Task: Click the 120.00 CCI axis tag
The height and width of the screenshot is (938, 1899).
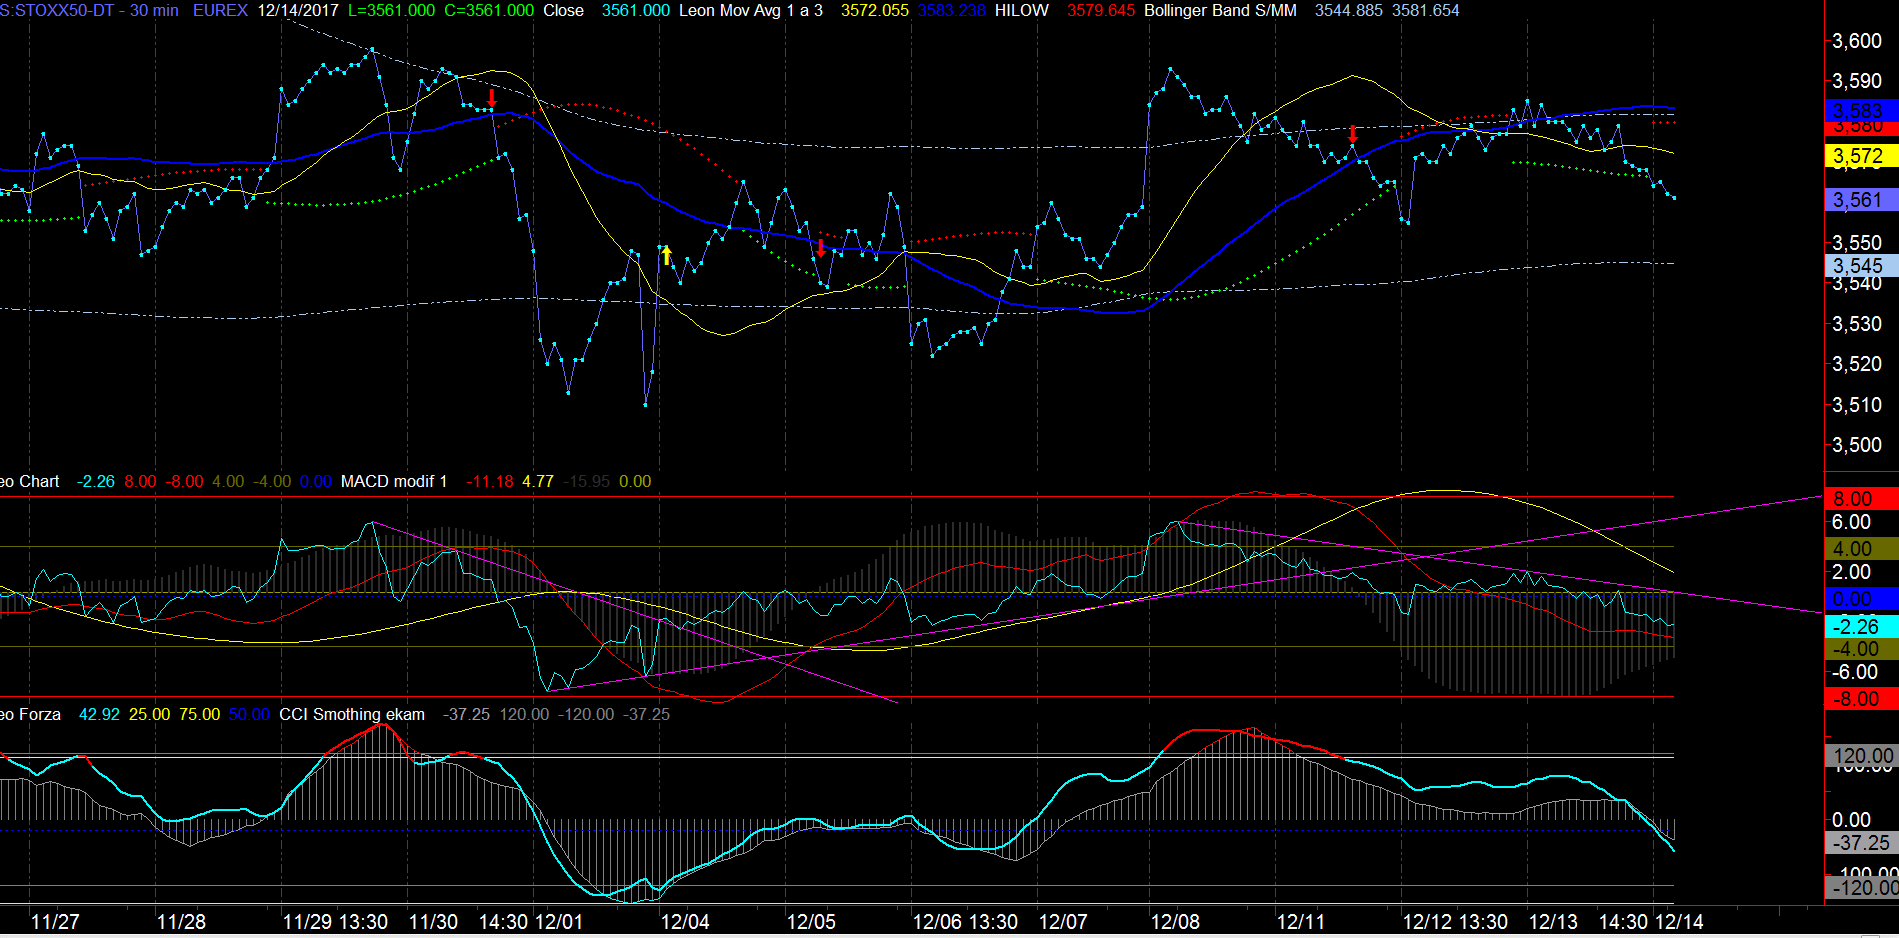Action: point(1861,756)
